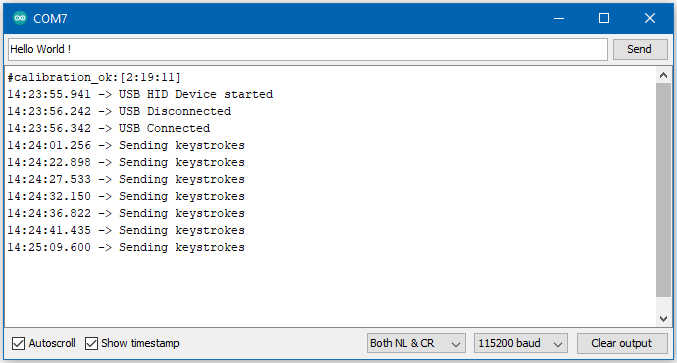Focus the Hello World ! text input field
The height and width of the screenshot is (363, 677).
(x=308, y=49)
